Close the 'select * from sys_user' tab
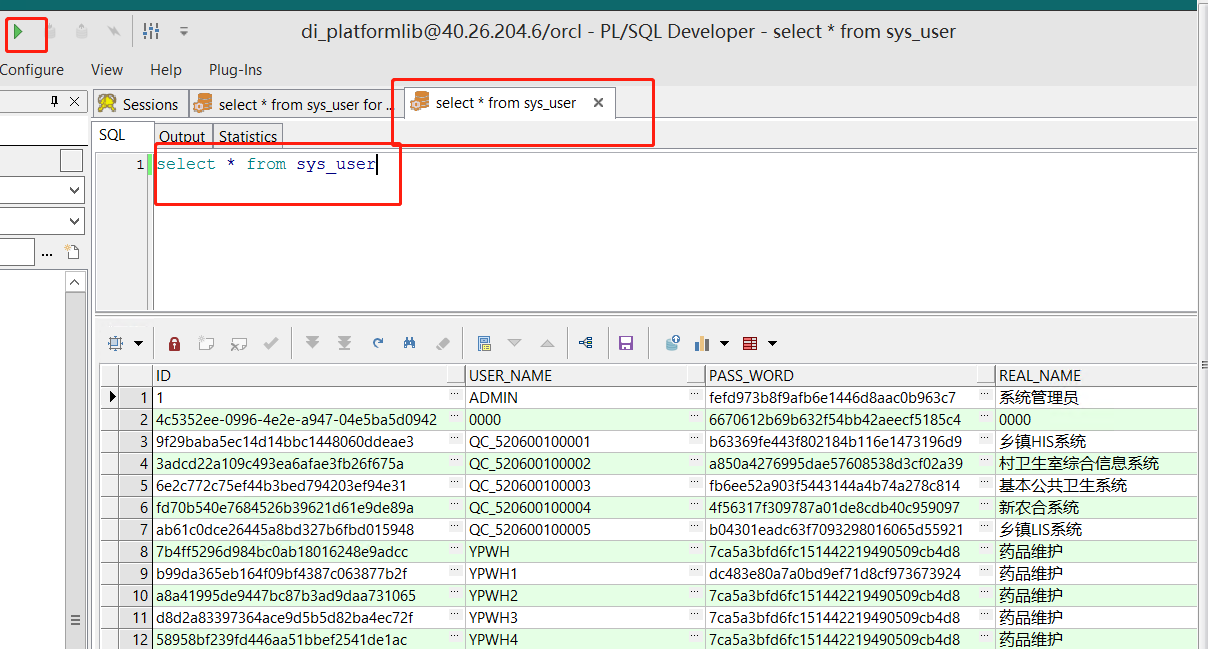 coord(598,102)
